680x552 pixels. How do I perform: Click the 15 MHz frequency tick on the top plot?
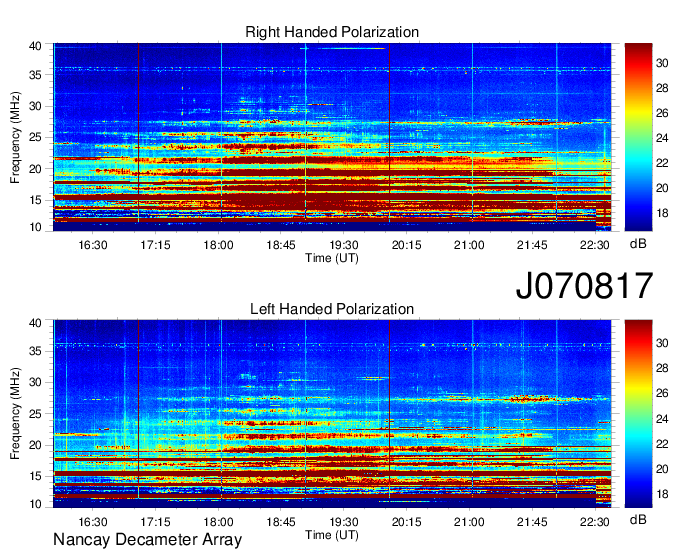[x=35, y=200]
